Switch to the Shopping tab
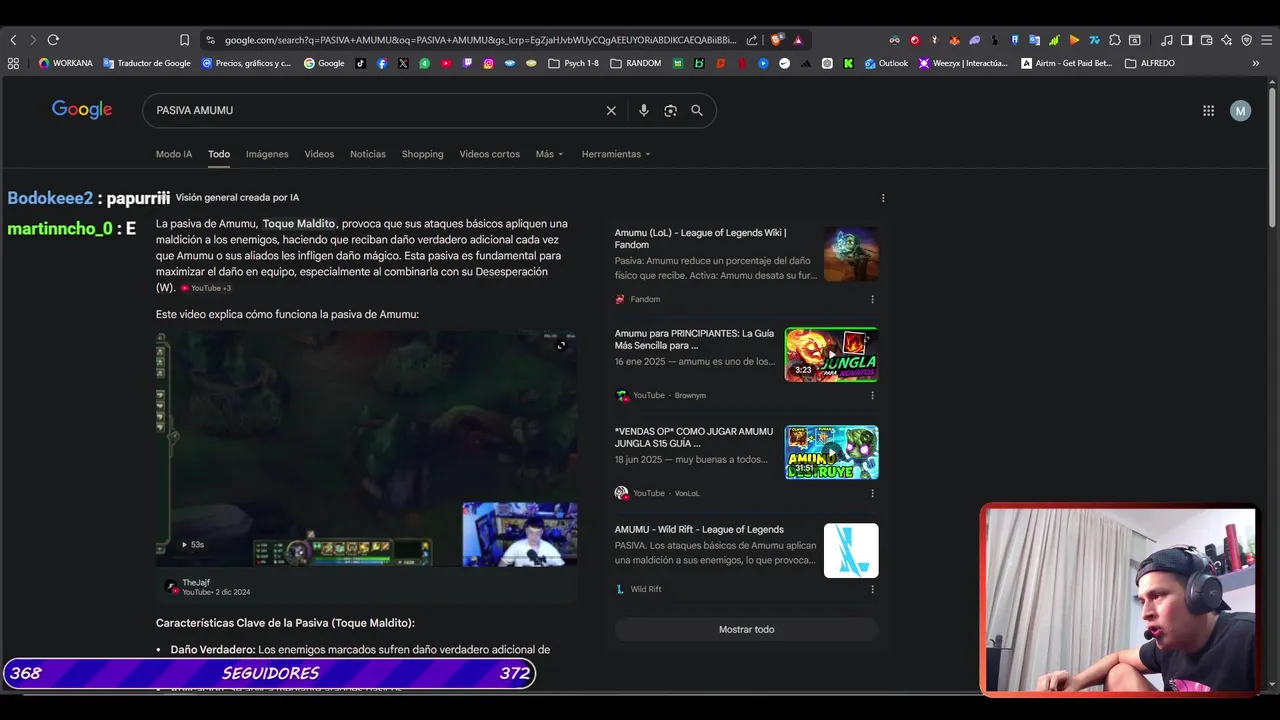Screen dimensions: 1280x720 point(422,154)
